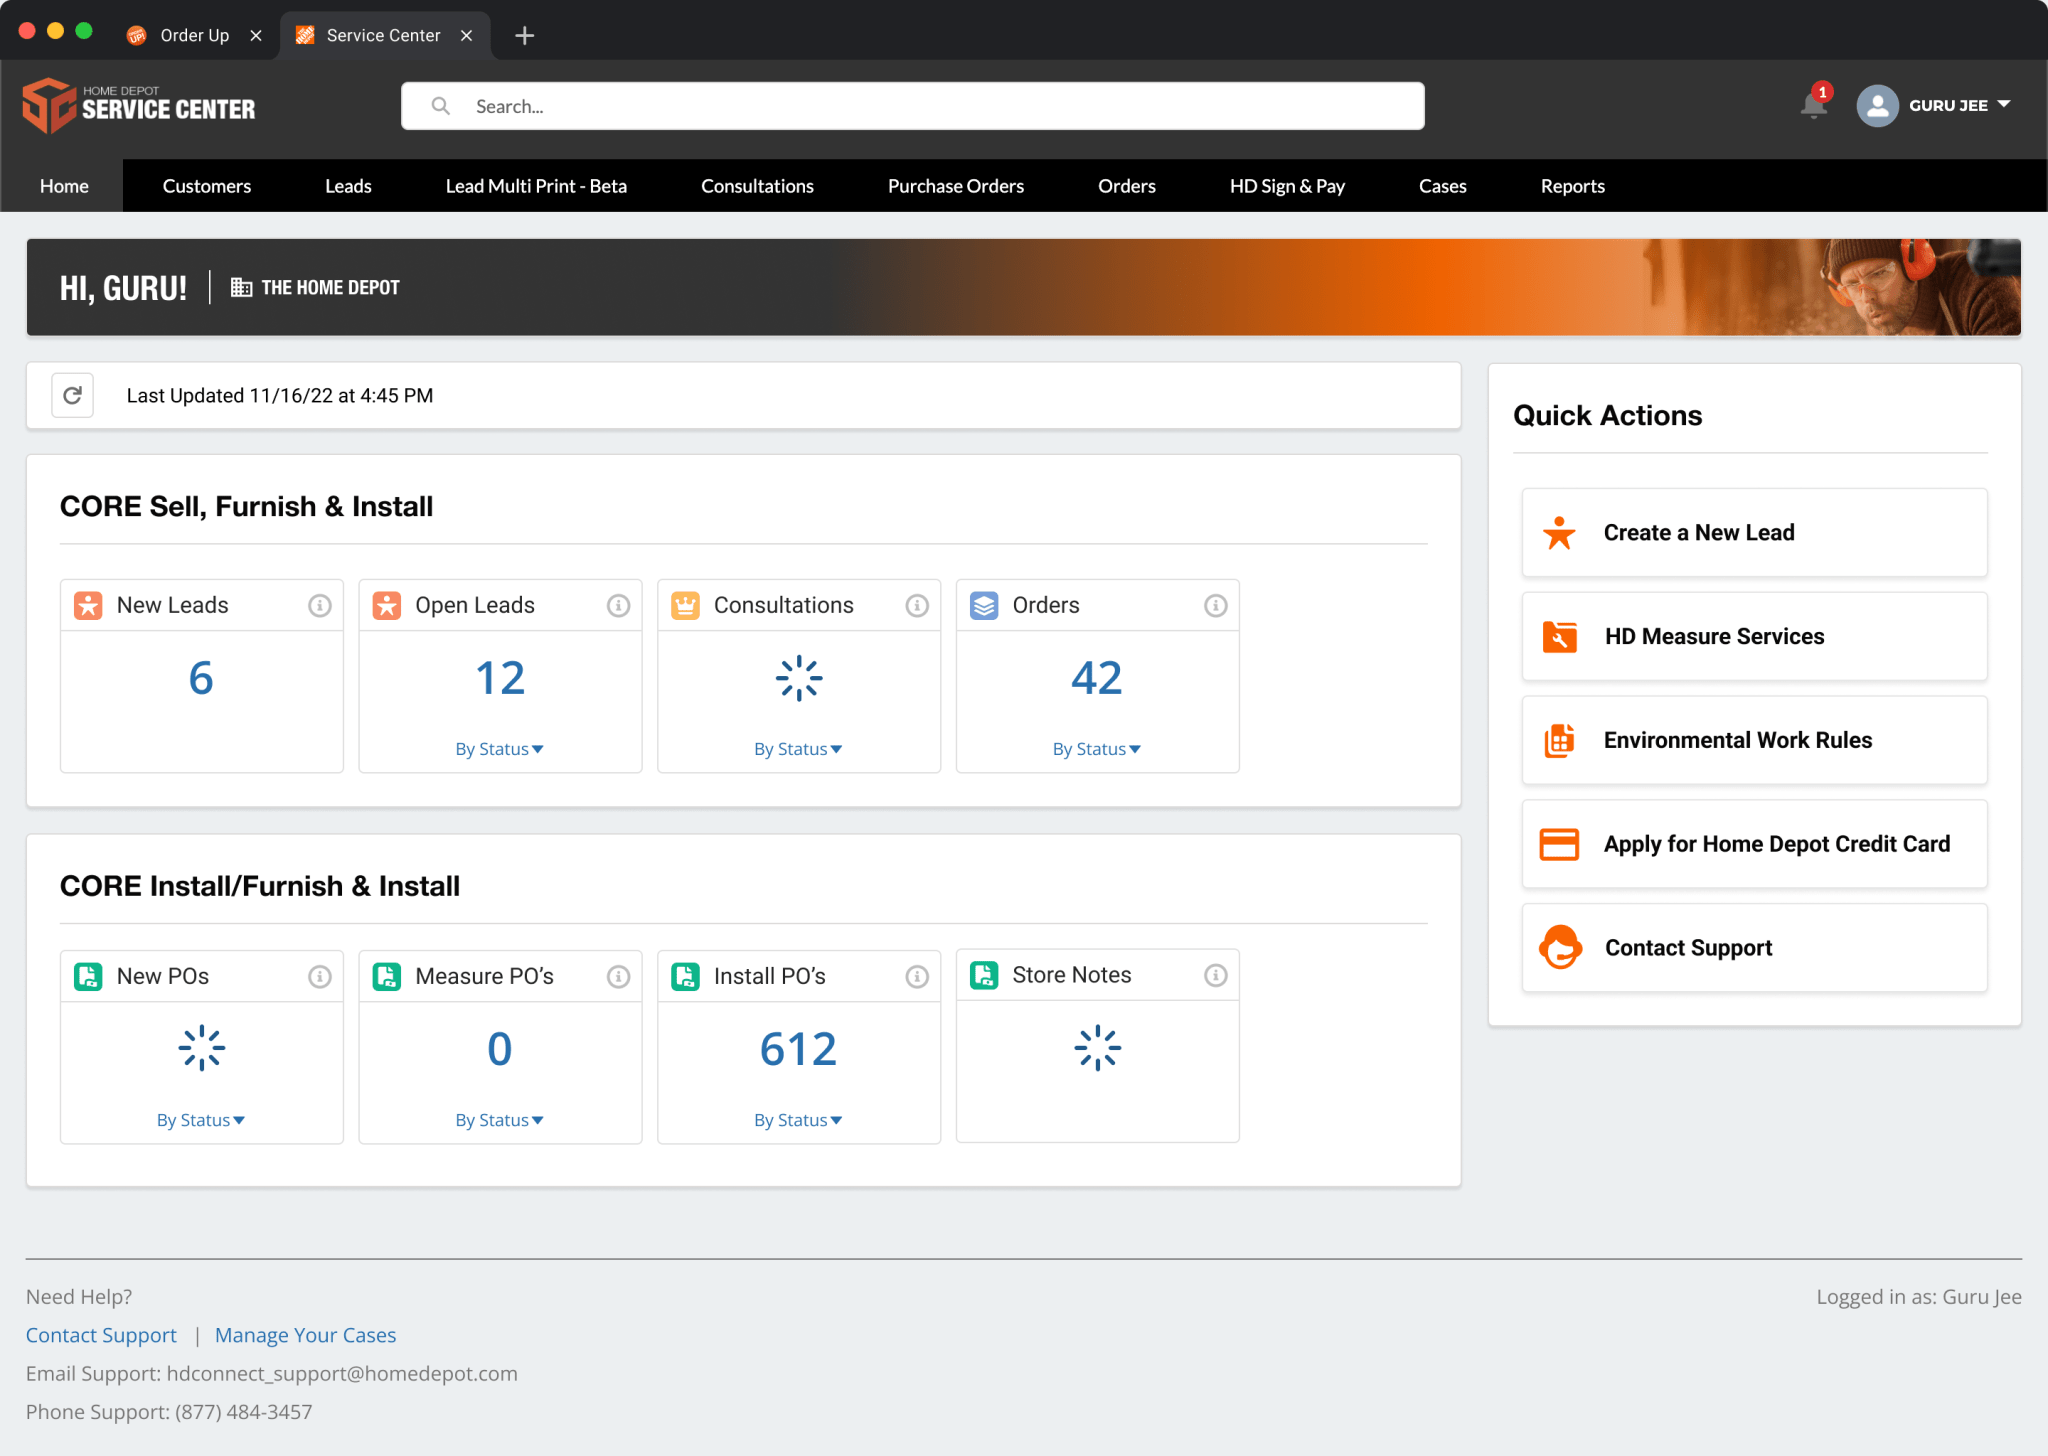This screenshot has height=1456, width=2048.
Task: Click the New POs document icon
Action: 88,977
